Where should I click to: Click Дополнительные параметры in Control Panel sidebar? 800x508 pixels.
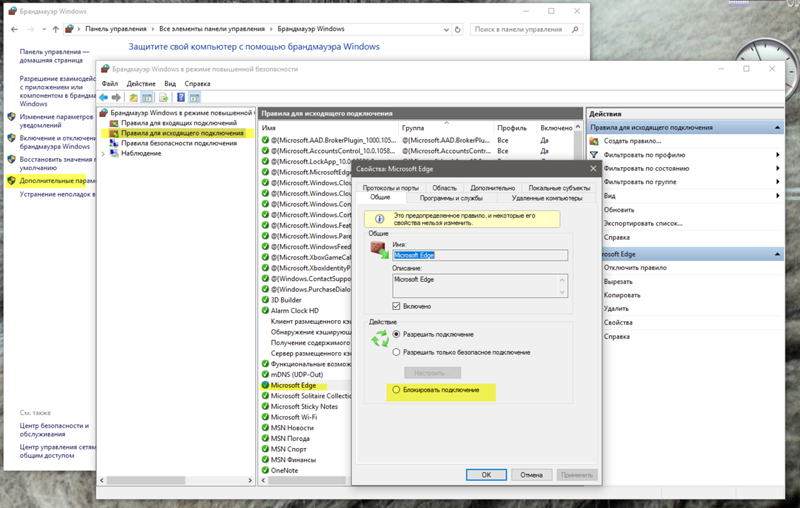[57, 181]
